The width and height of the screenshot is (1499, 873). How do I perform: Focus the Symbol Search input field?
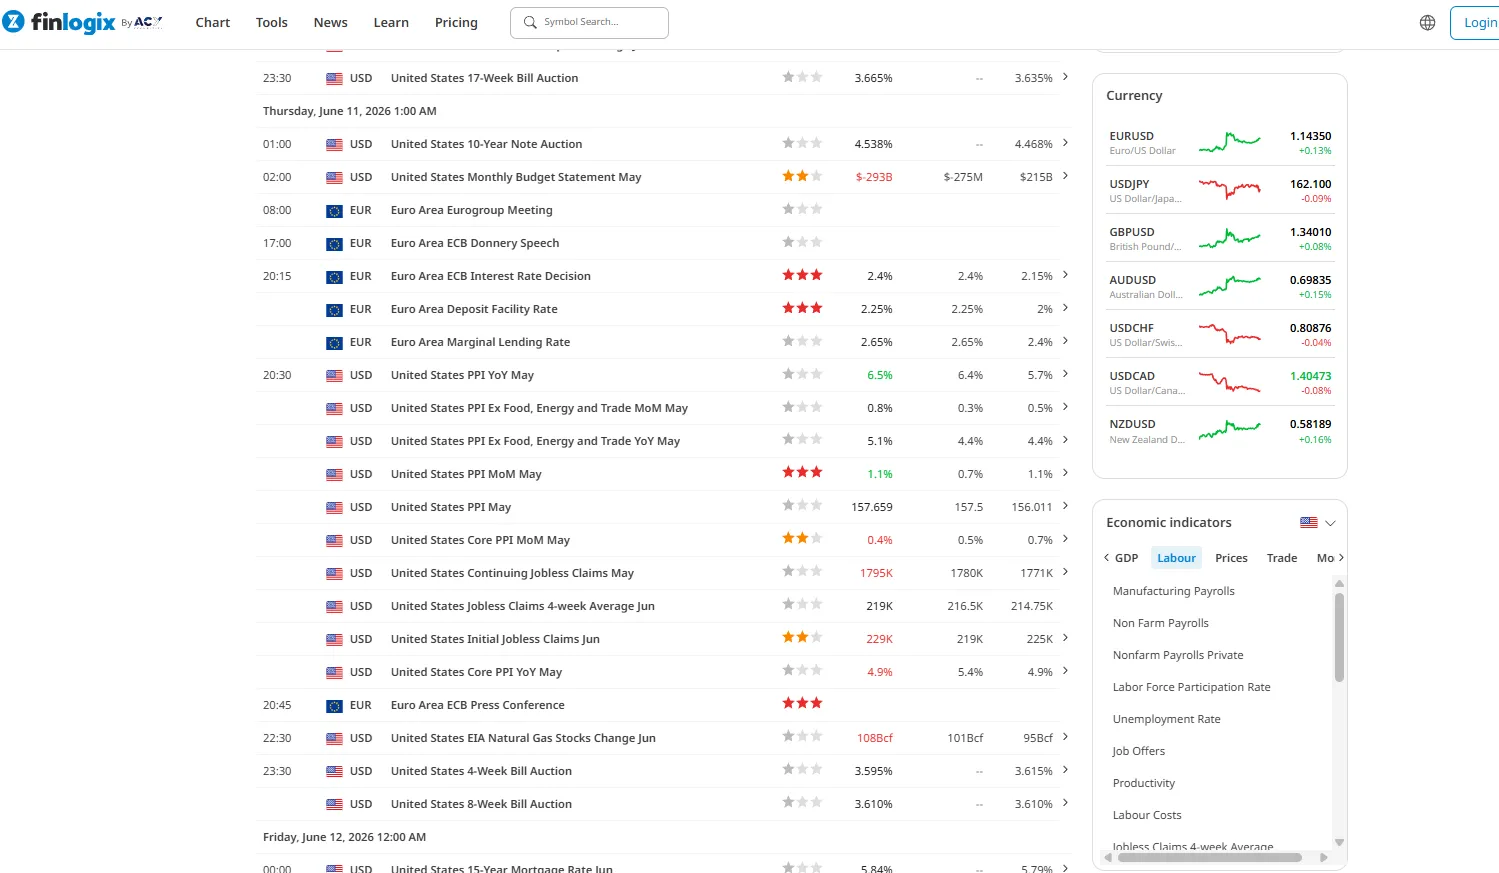[589, 22]
